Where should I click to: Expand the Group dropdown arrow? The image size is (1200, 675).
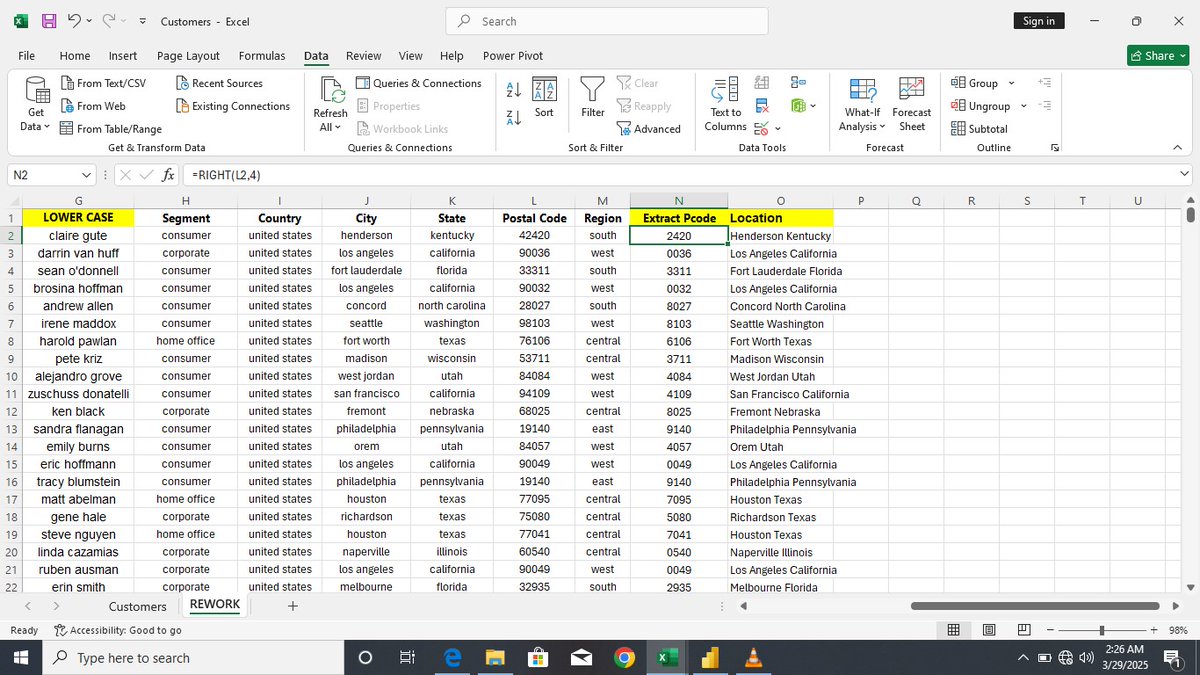point(1011,83)
